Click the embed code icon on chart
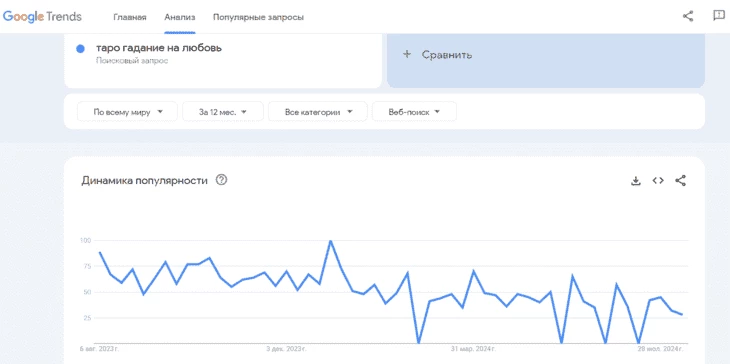Image resolution: width=730 pixels, height=364 pixels. (x=658, y=181)
